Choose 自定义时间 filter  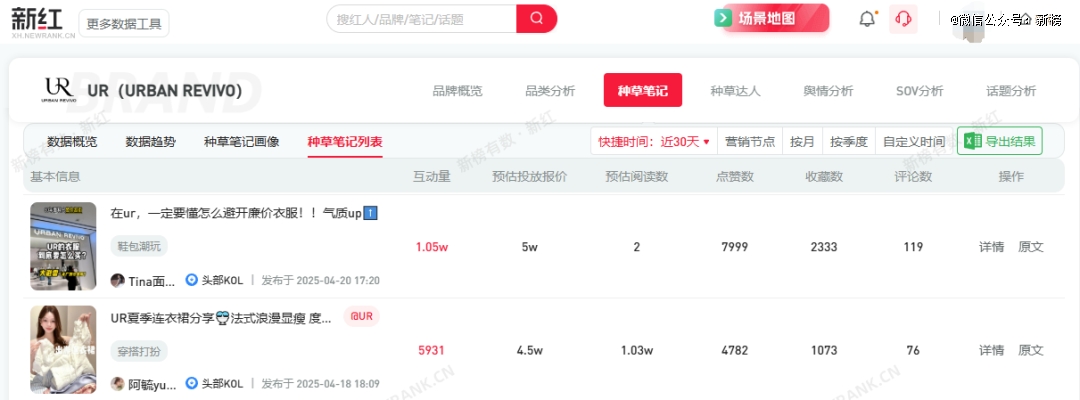tap(914, 141)
